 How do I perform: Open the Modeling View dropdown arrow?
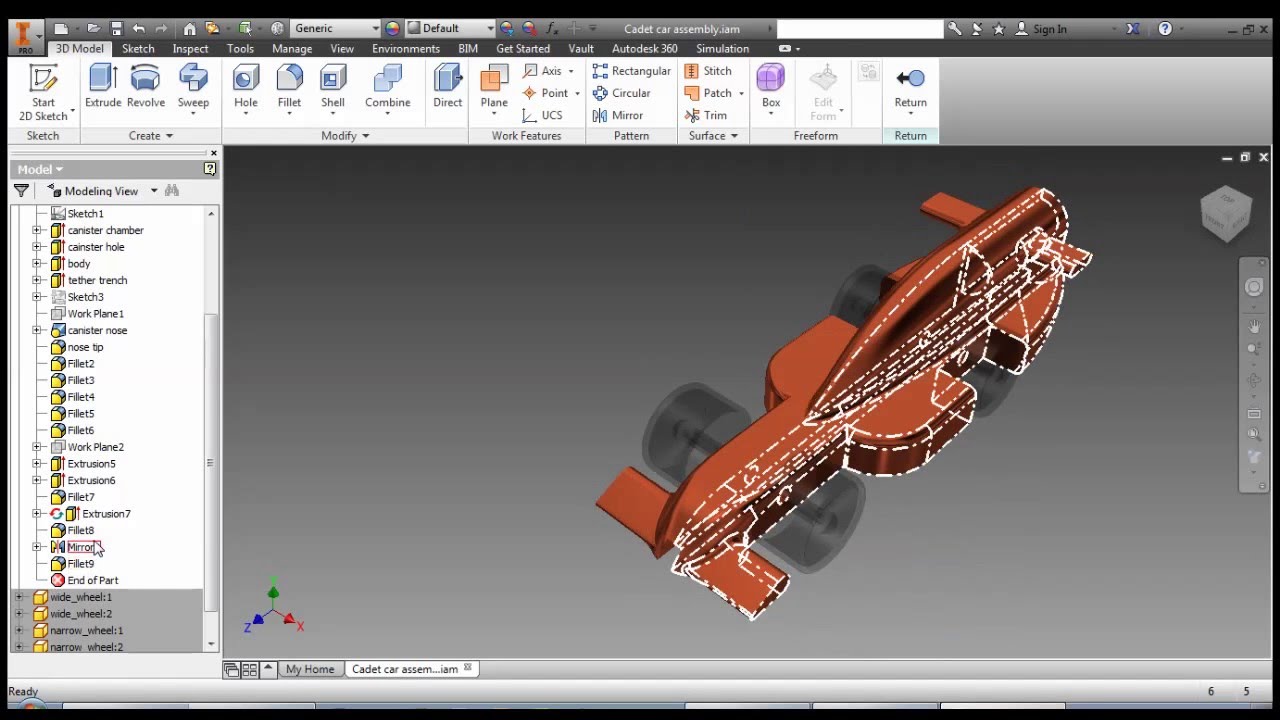click(154, 191)
